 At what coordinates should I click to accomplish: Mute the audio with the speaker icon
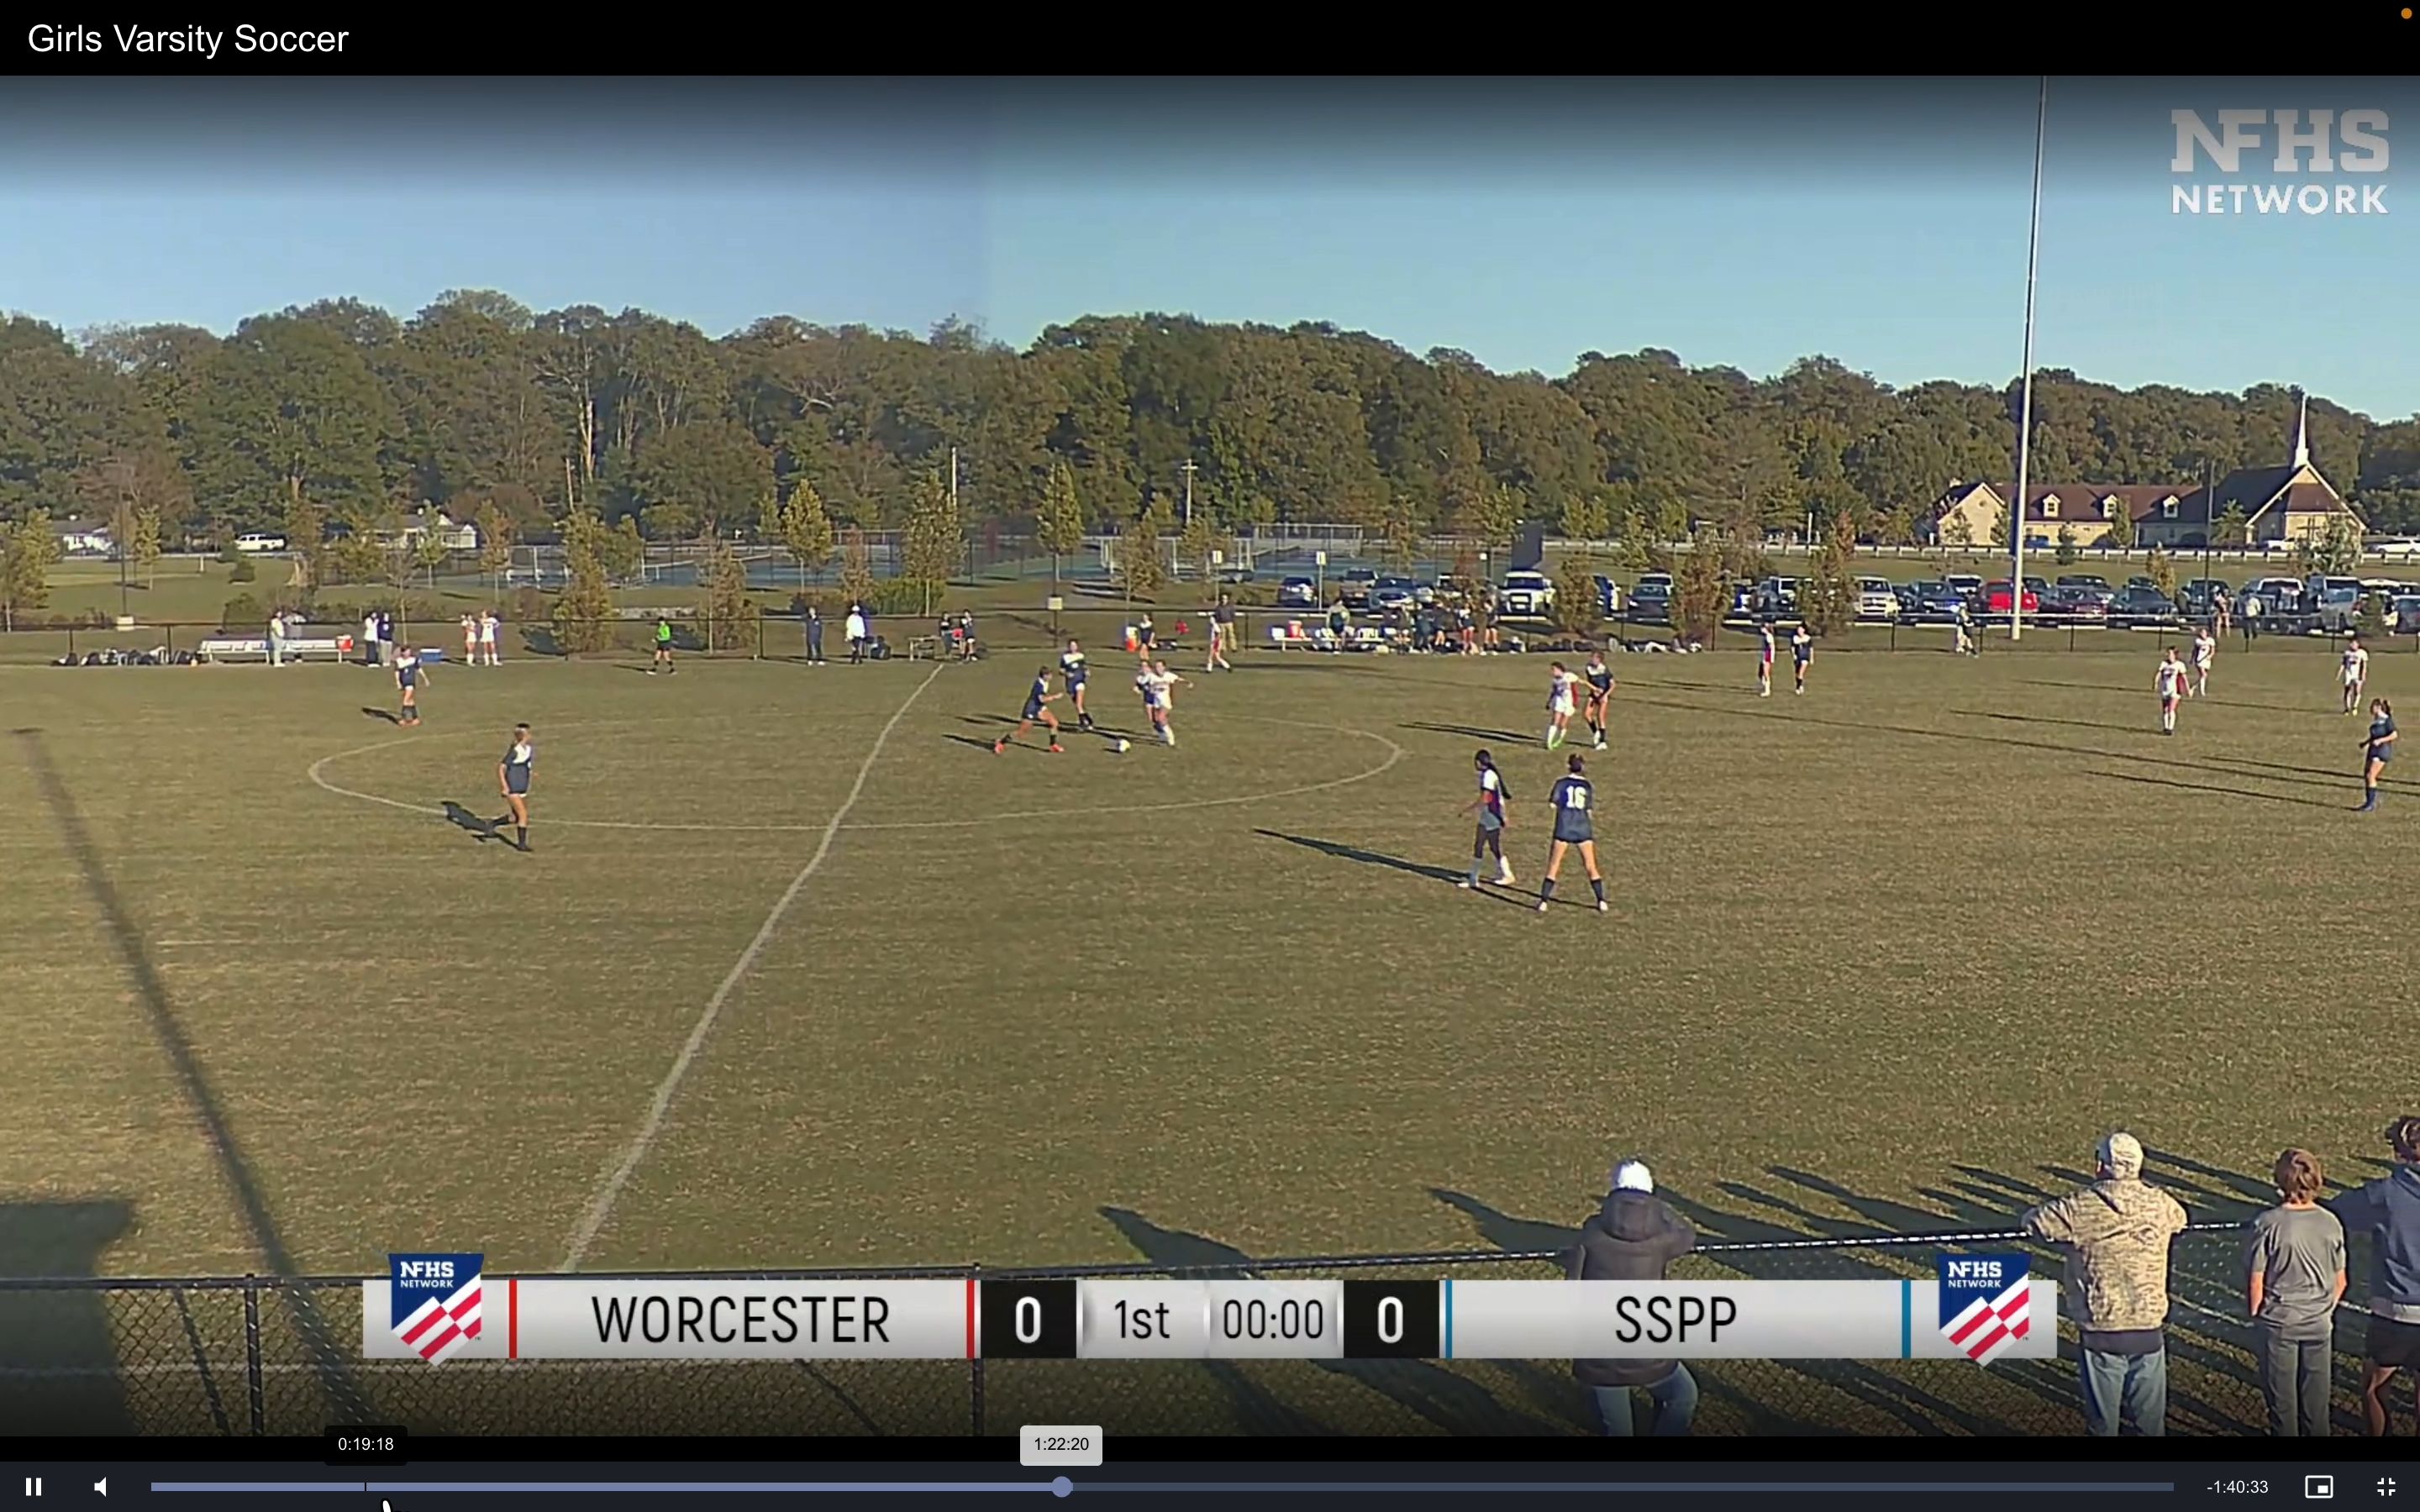point(101,1487)
